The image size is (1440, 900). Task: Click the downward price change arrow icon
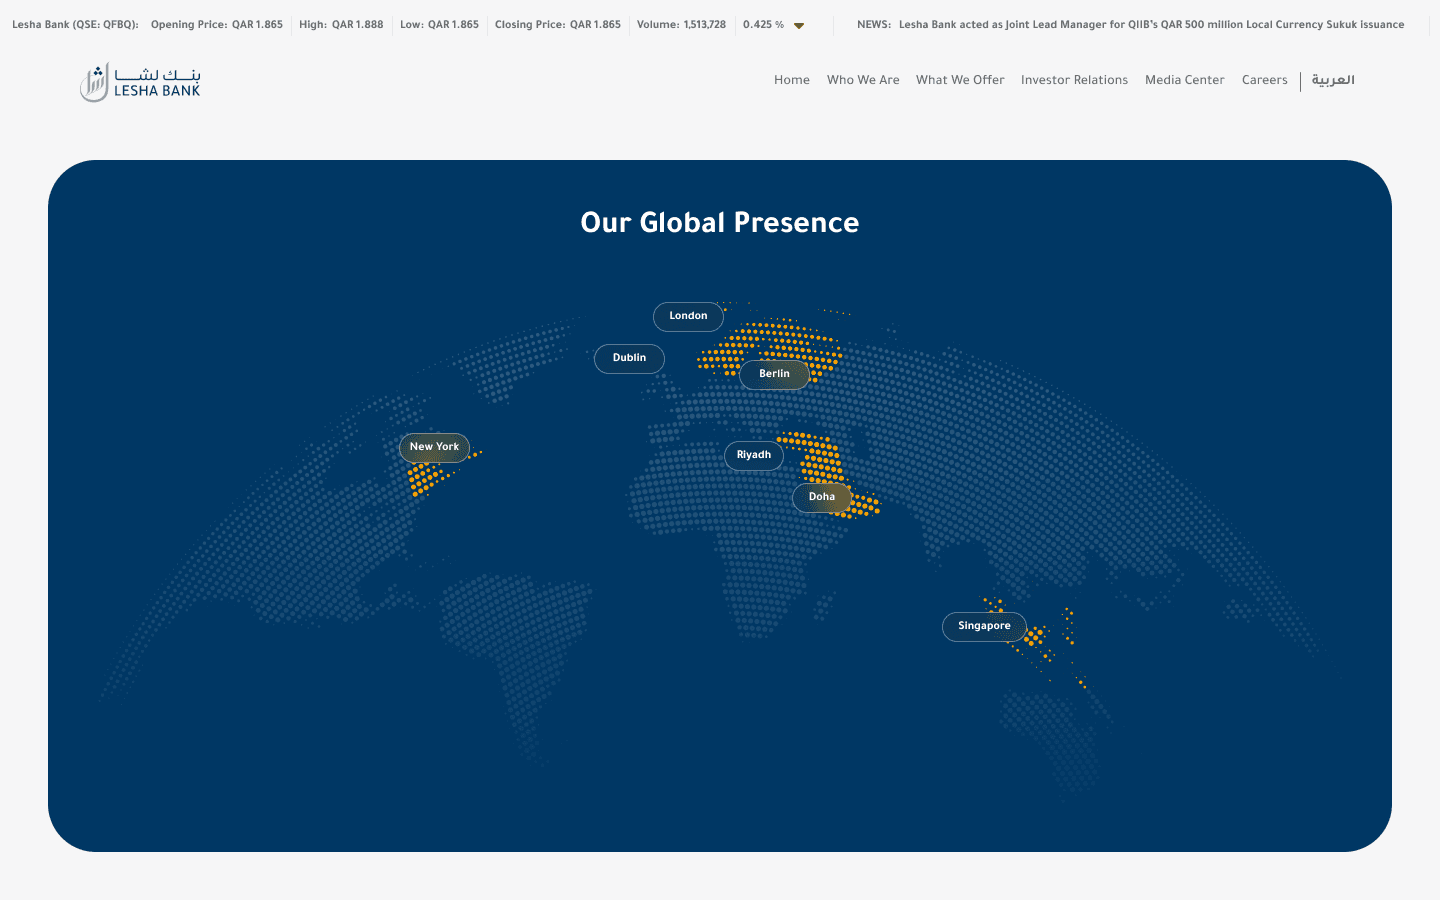point(799,26)
